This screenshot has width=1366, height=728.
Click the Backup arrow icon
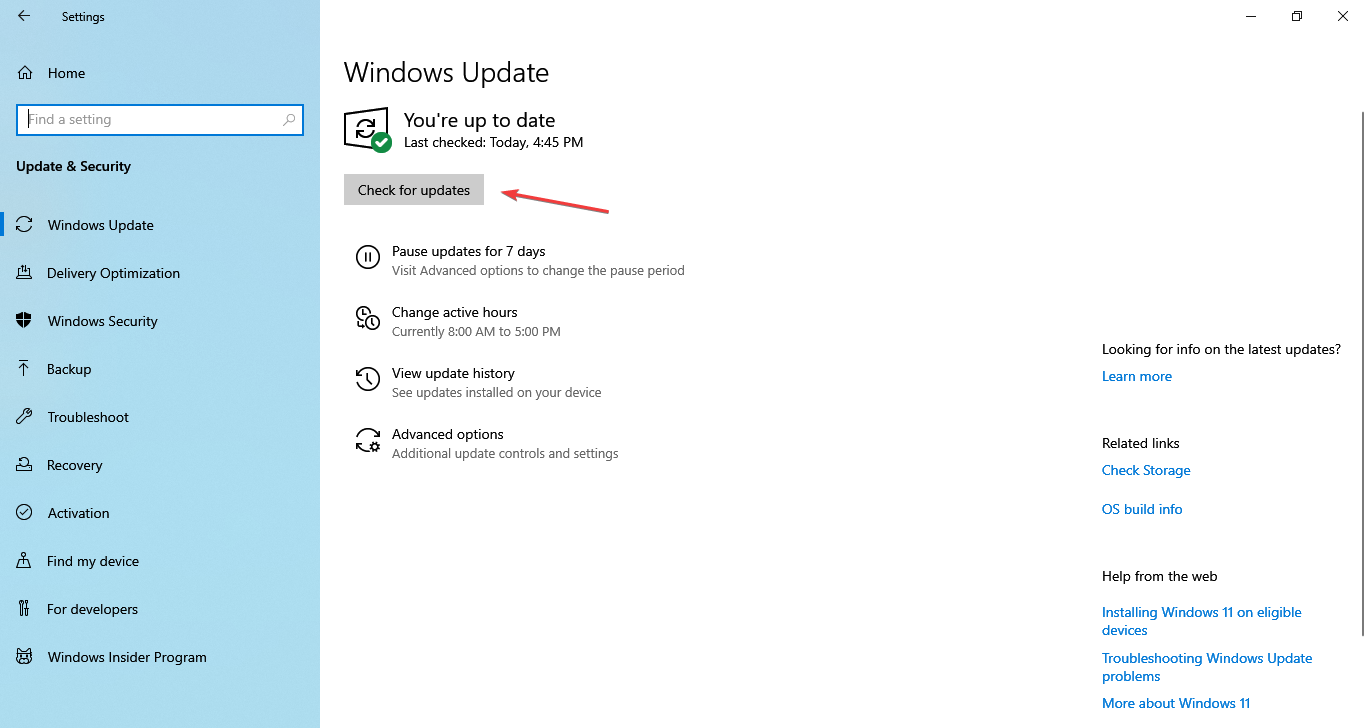[25, 369]
